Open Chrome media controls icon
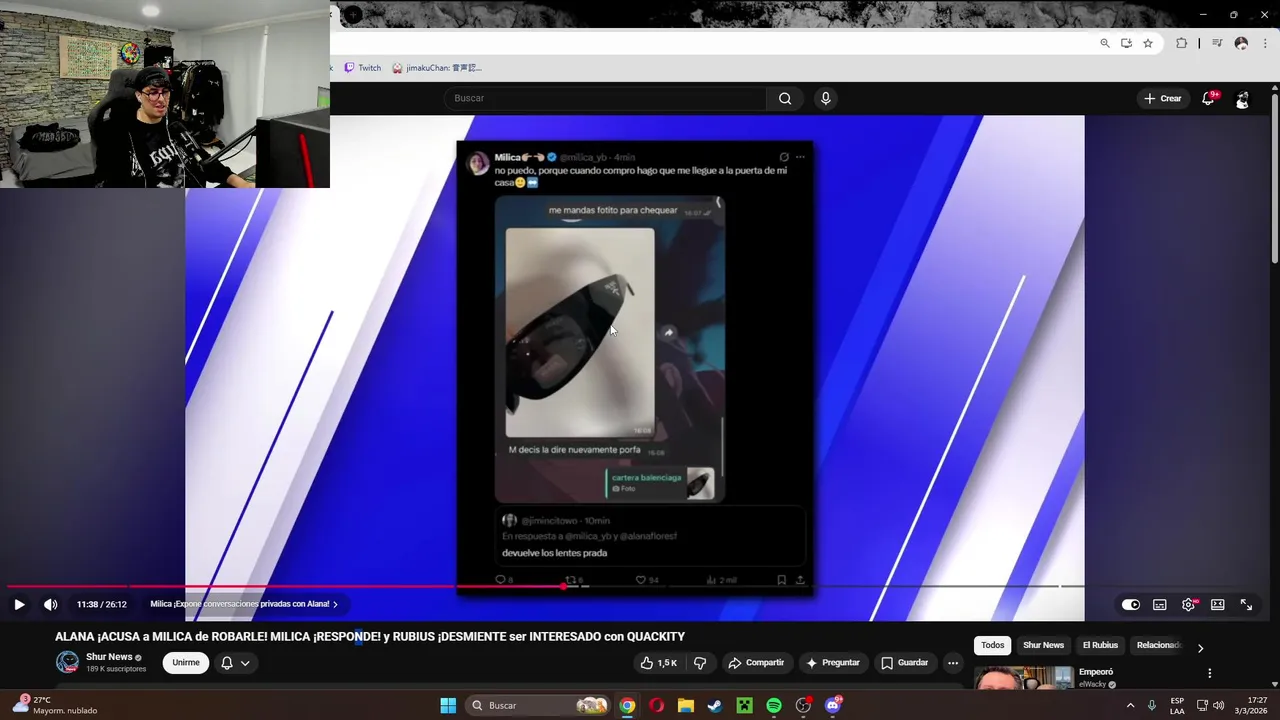 [1217, 43]
